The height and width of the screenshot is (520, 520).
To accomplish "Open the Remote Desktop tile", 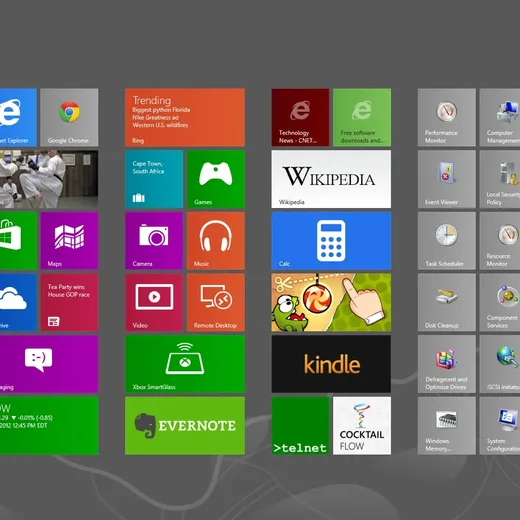I will pos(216,302).
